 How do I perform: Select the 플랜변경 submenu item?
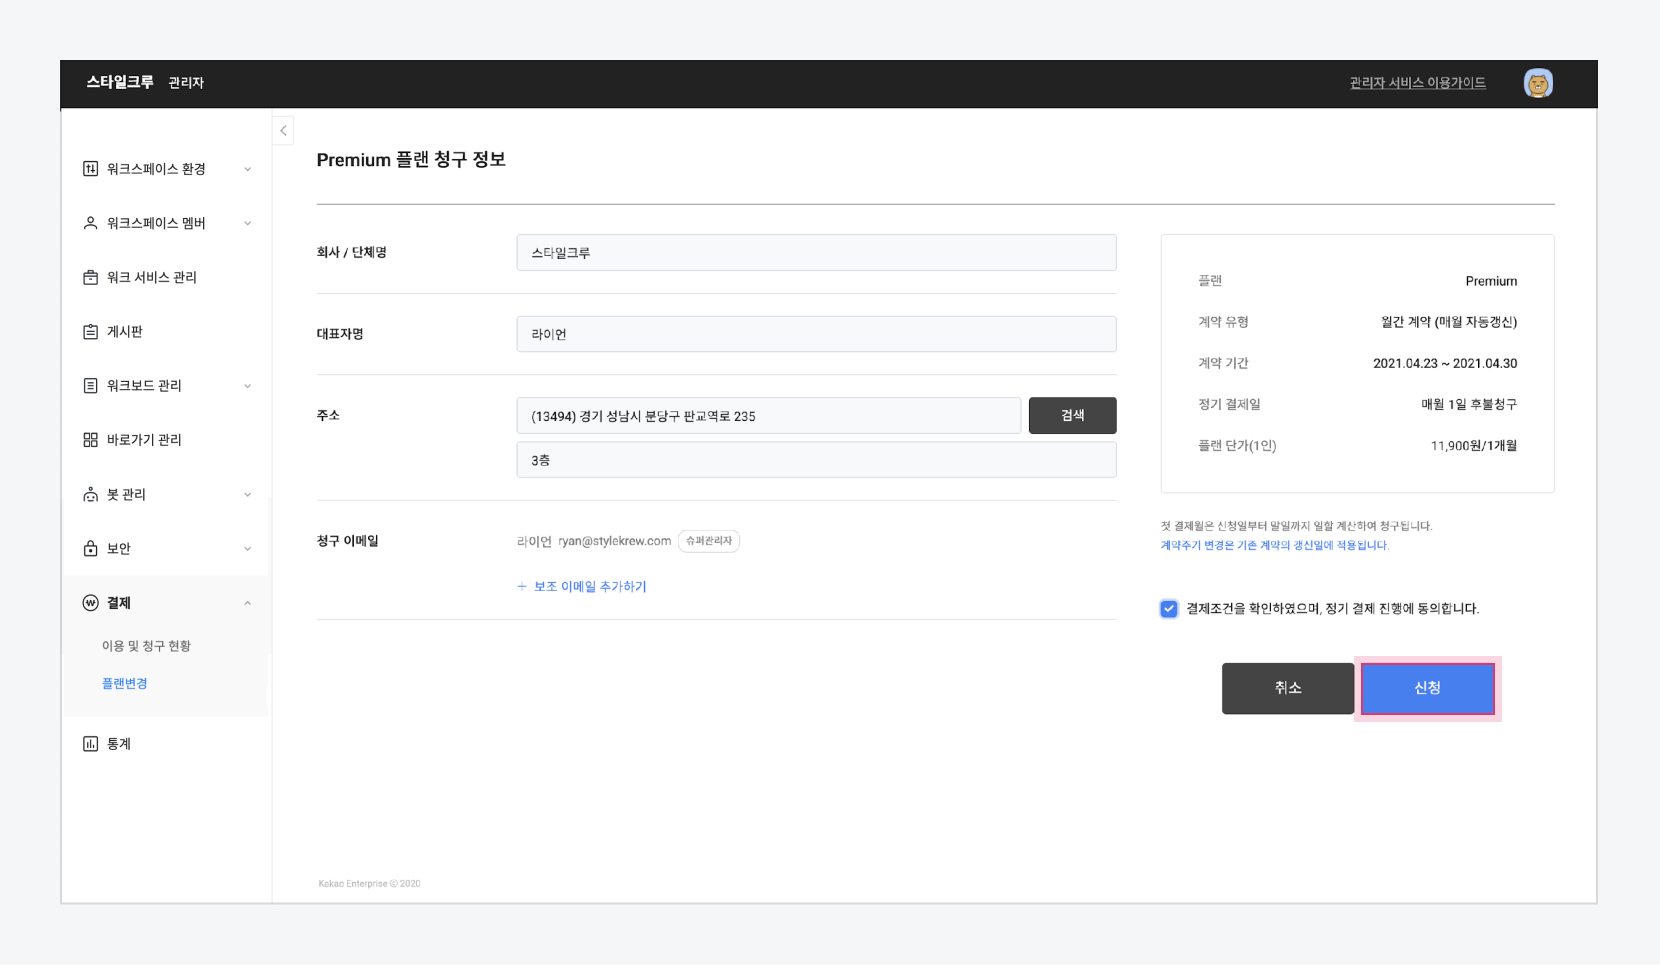(x=125, y=684)
